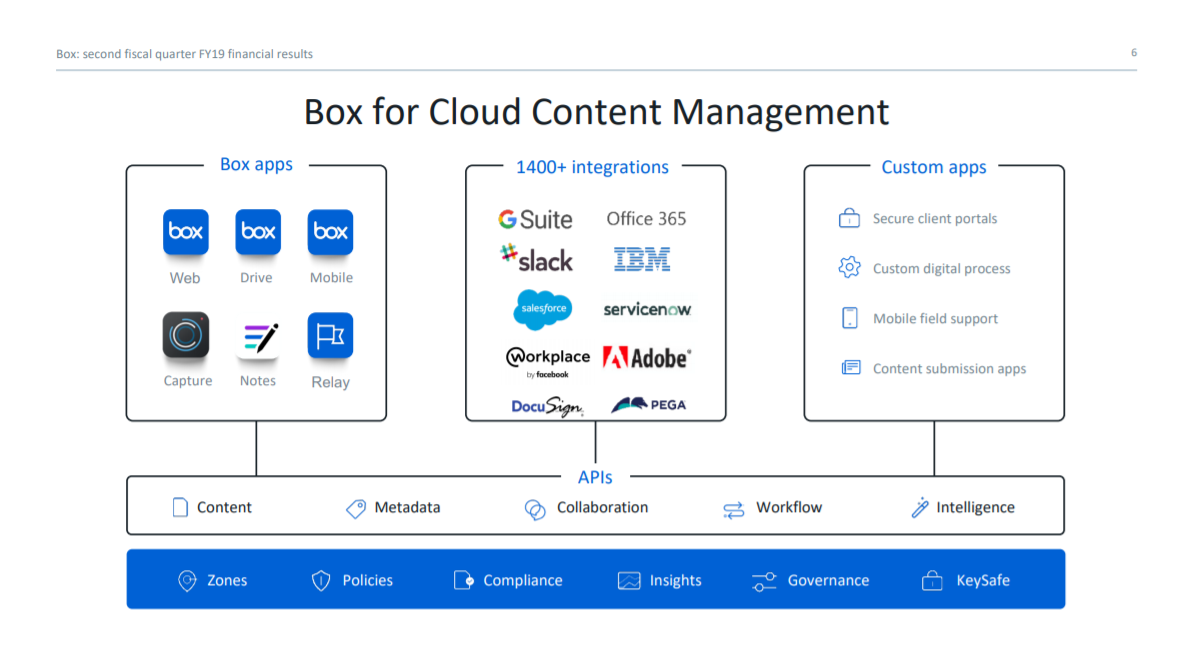Select the Workplace by Facebook logo
This screenshot has height=668, width=1192.
tap(547, 362)
